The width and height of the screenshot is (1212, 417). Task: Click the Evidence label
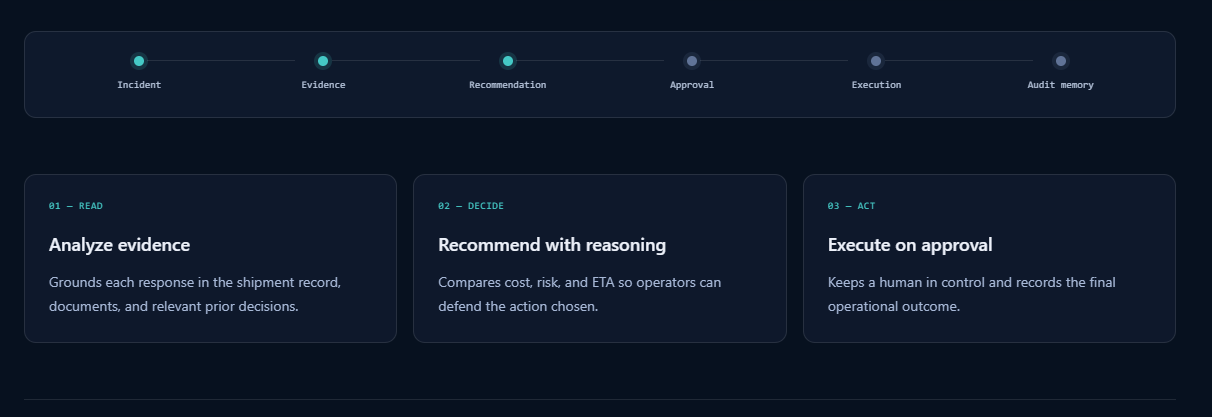pos(323,85)
